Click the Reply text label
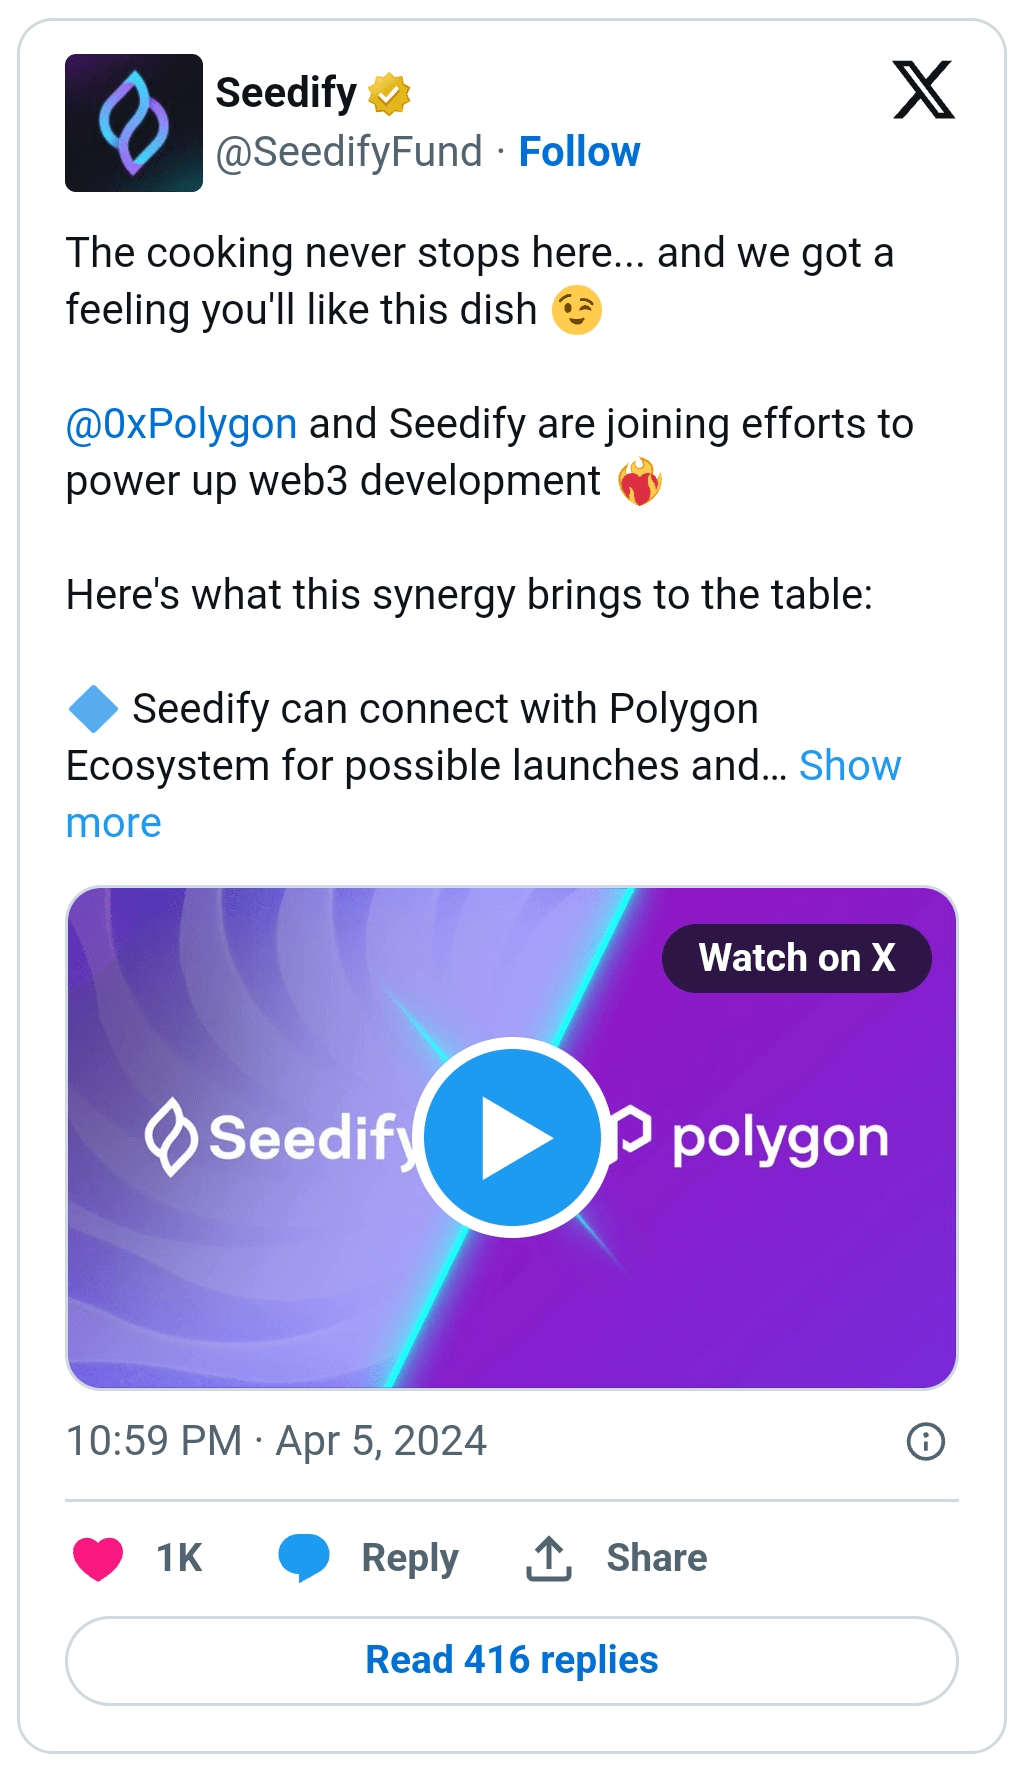 pos(410,1558)
